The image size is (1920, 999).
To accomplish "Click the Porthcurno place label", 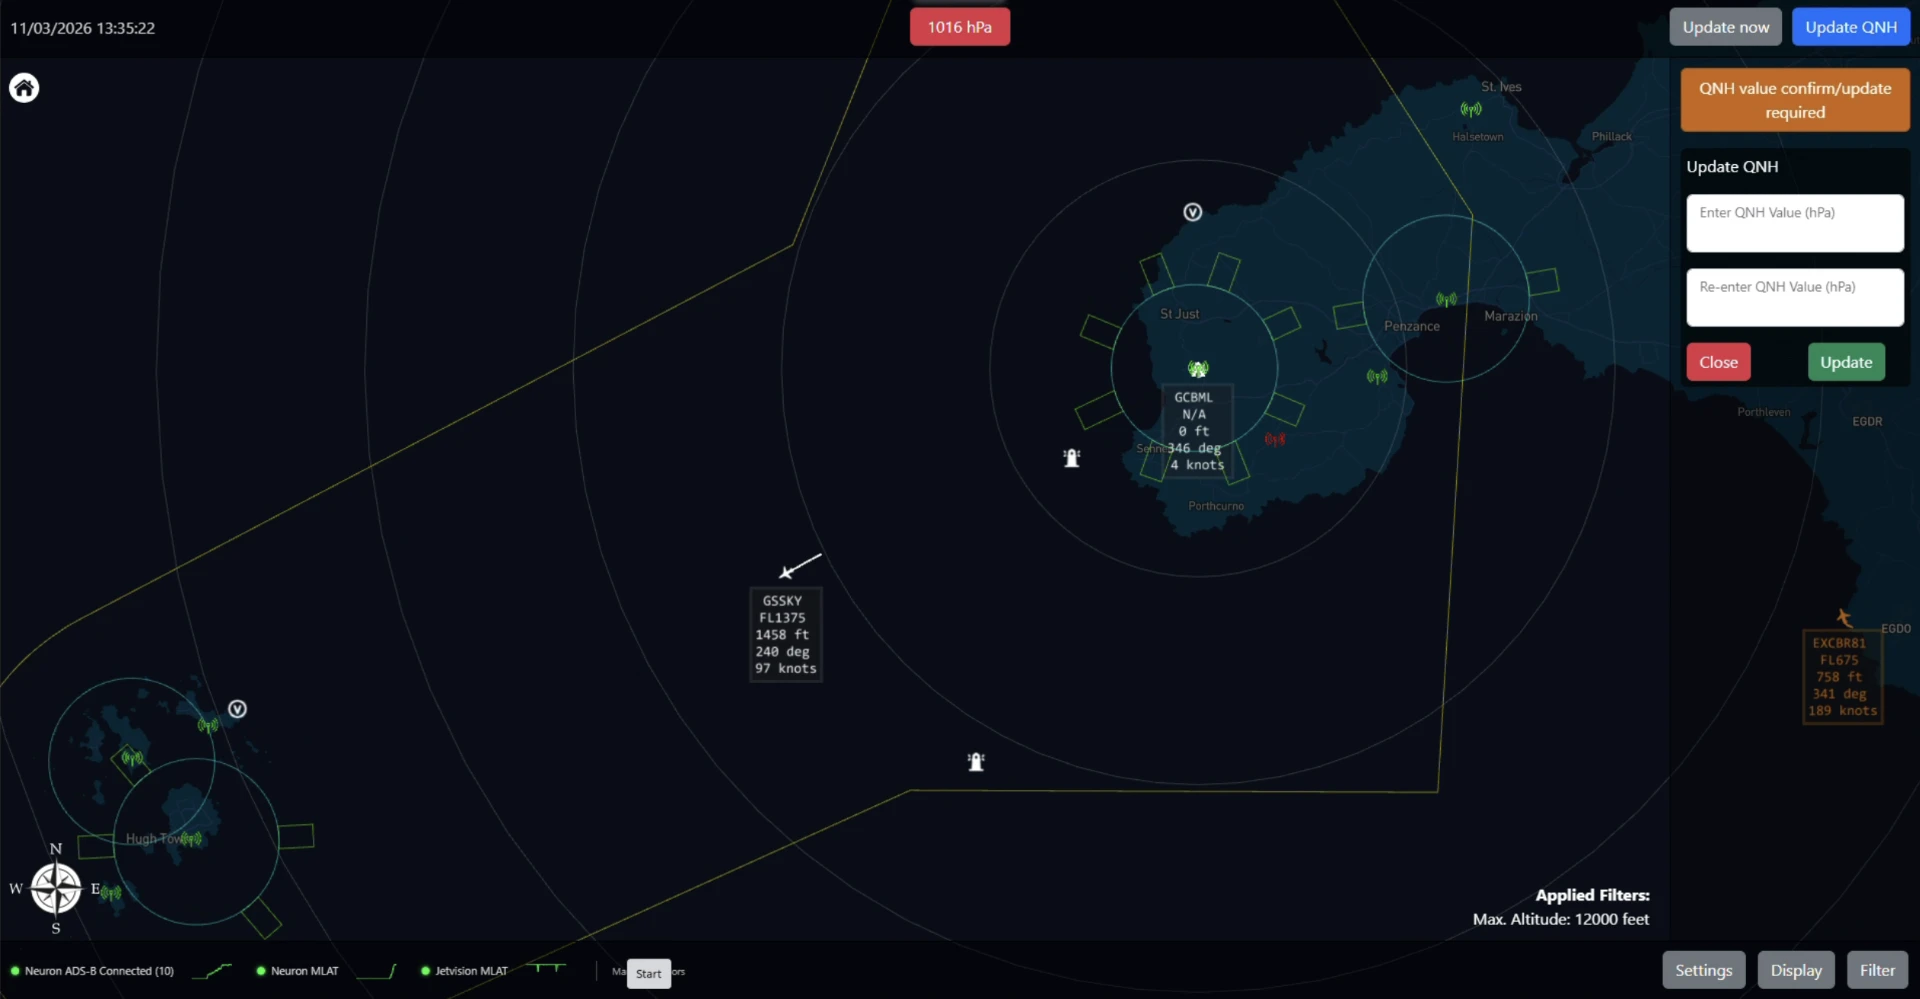I will pos(1216,506).
